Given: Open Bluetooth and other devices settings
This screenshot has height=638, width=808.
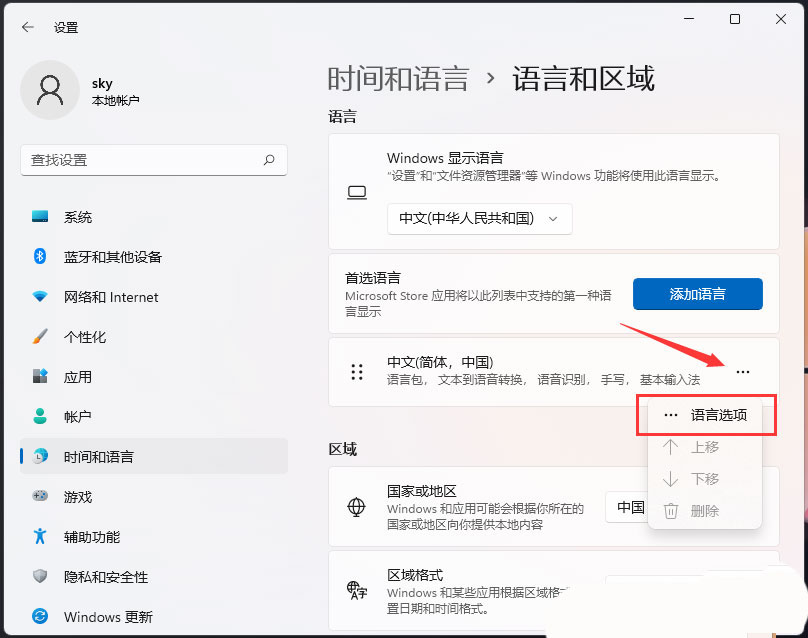Looking at the screenshot, I should tap(112, 257).
